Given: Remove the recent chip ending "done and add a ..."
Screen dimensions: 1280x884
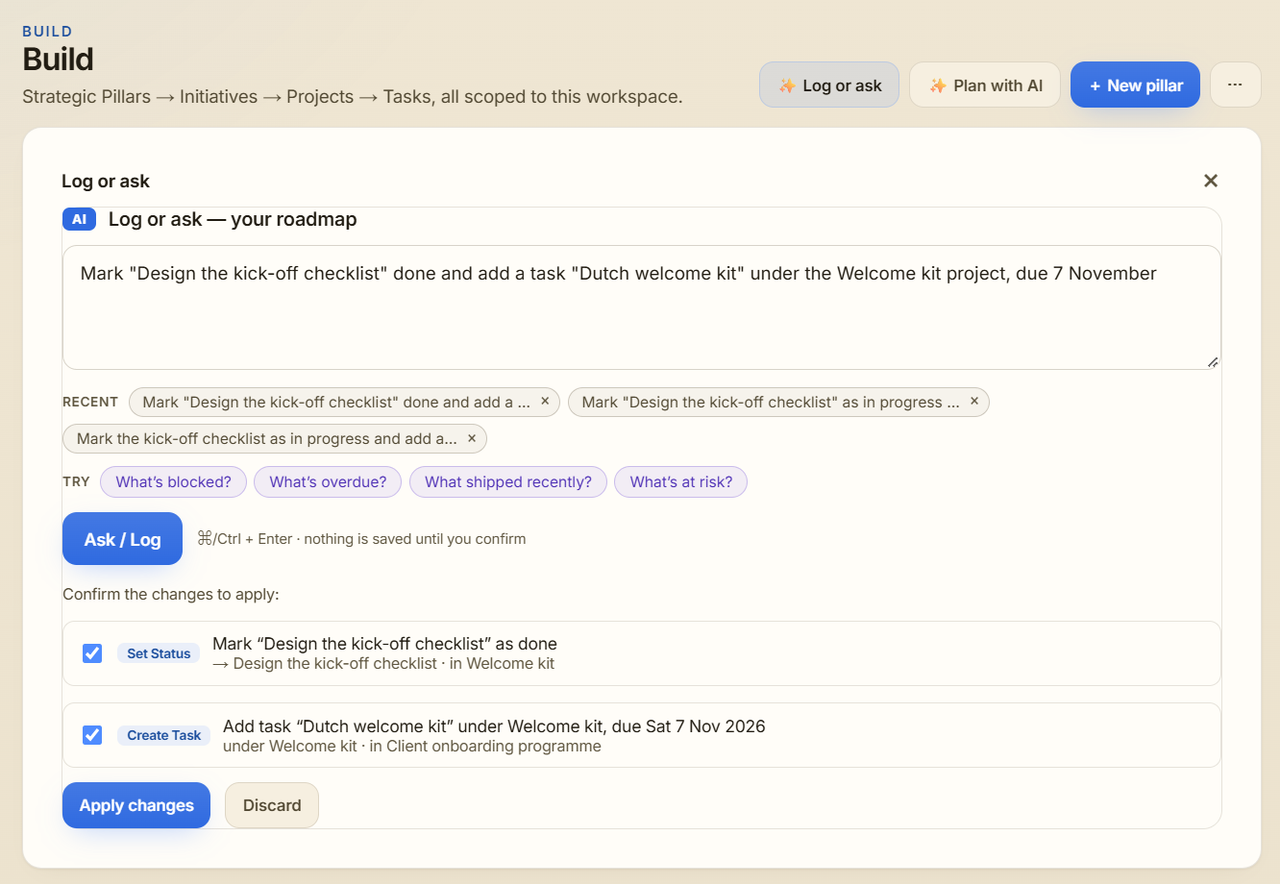Looking at the screenshot, I should pos(545,402).
